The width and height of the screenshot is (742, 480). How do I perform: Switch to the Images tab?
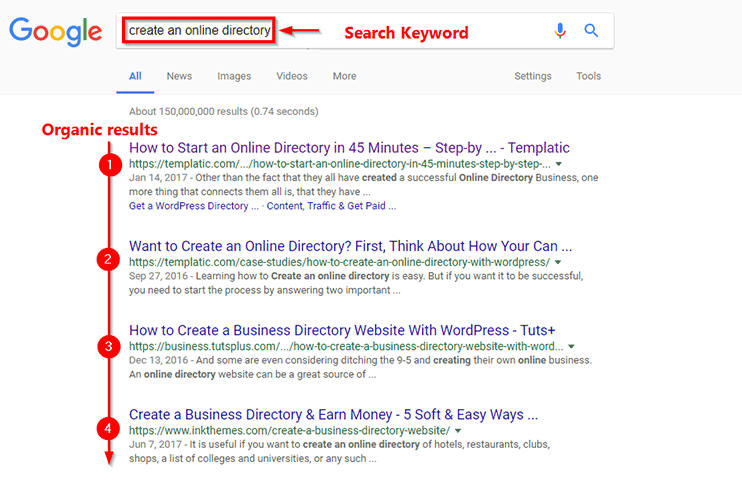234,76
